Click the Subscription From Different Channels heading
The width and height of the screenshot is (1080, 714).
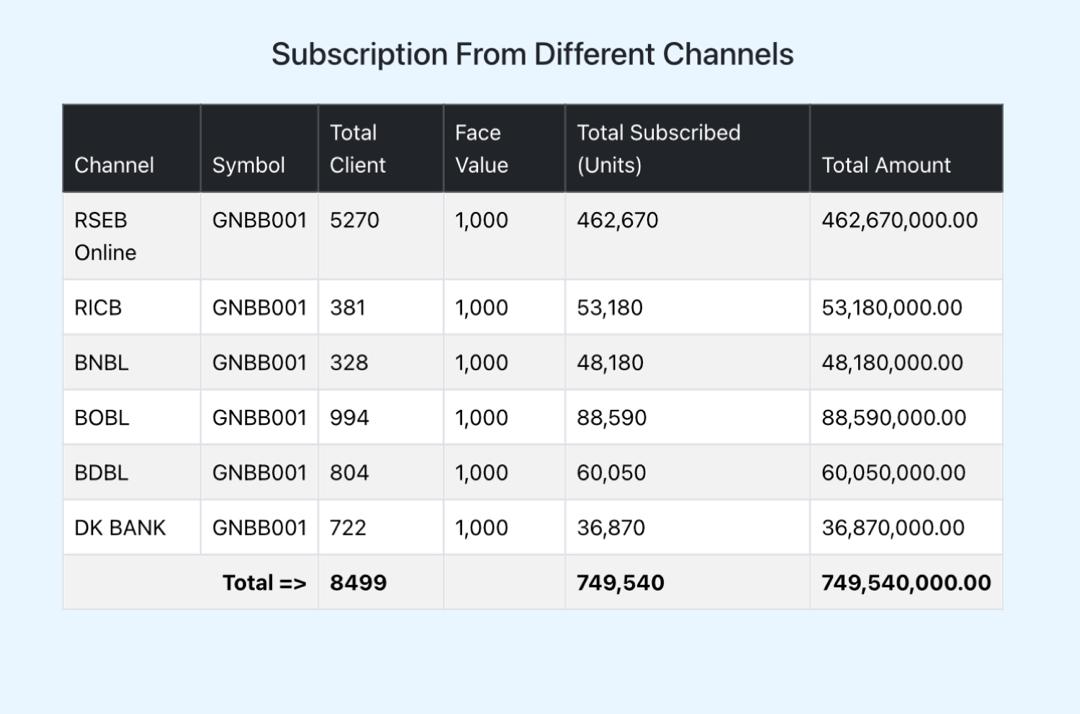click(532, 54)
